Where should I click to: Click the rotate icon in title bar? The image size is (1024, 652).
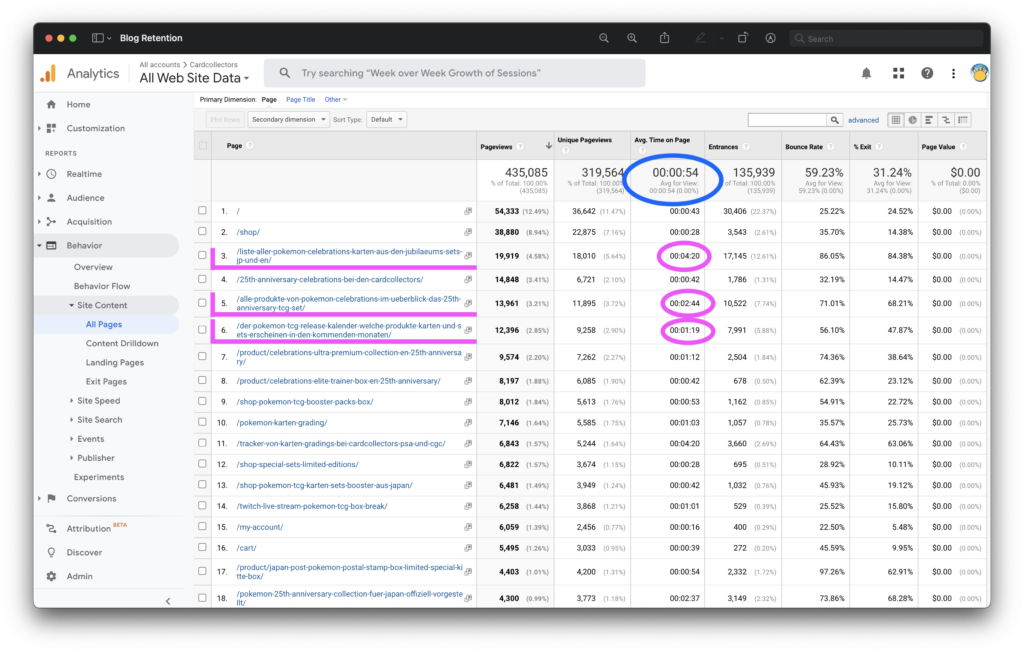coord(743,38)
